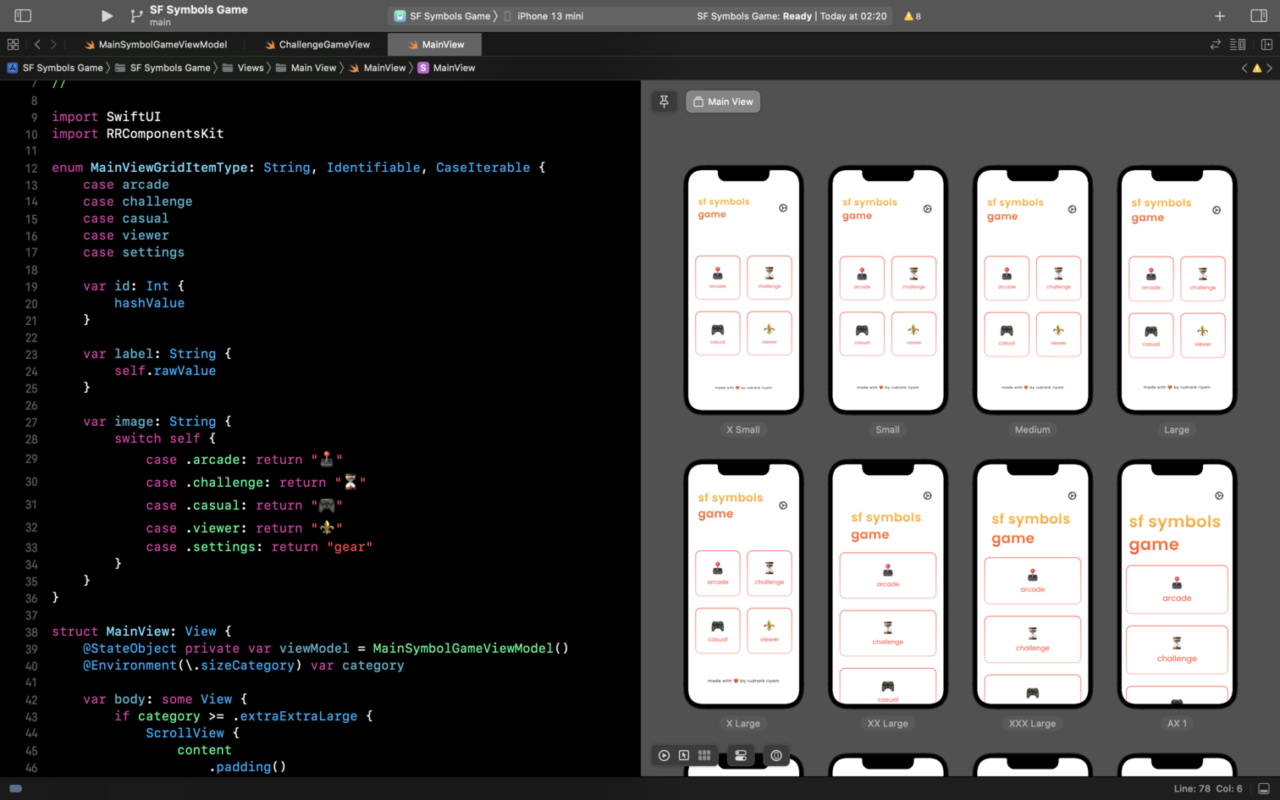The width and height of the screenshot is (1280, 800).
Task: Click the arcade card in XX Large preview
Action: coord(888,575)
